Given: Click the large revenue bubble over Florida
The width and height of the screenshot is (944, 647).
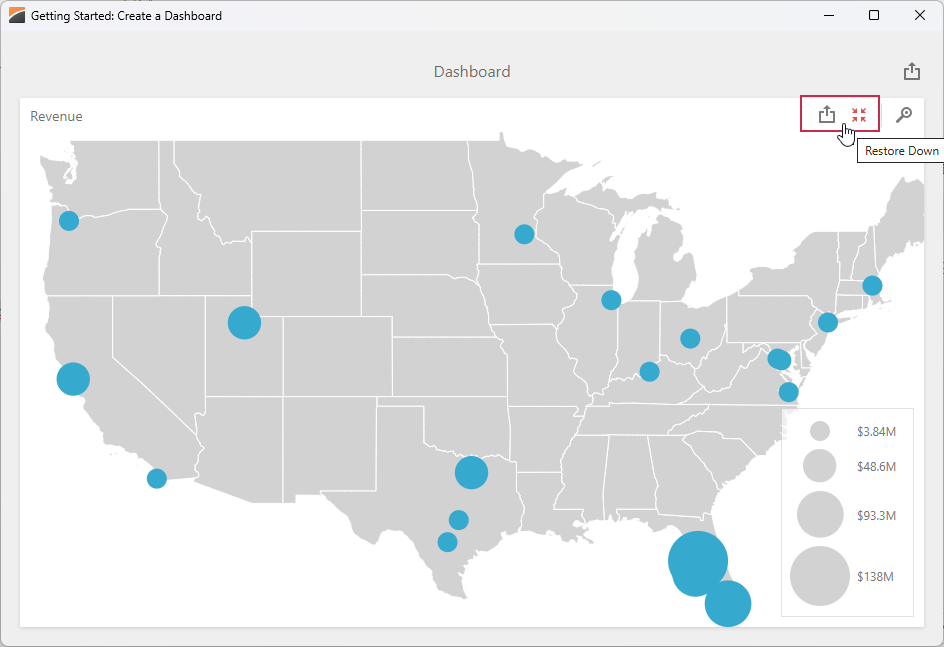Looking at the screenshot, I should (697, 564).
